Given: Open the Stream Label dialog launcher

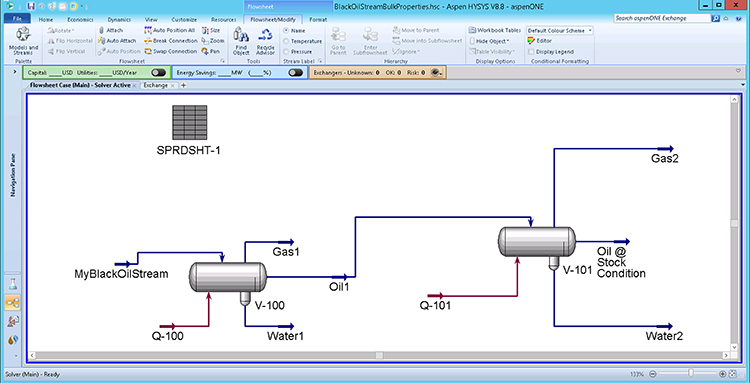Looking at the screenshot, I should click(320, 61).
